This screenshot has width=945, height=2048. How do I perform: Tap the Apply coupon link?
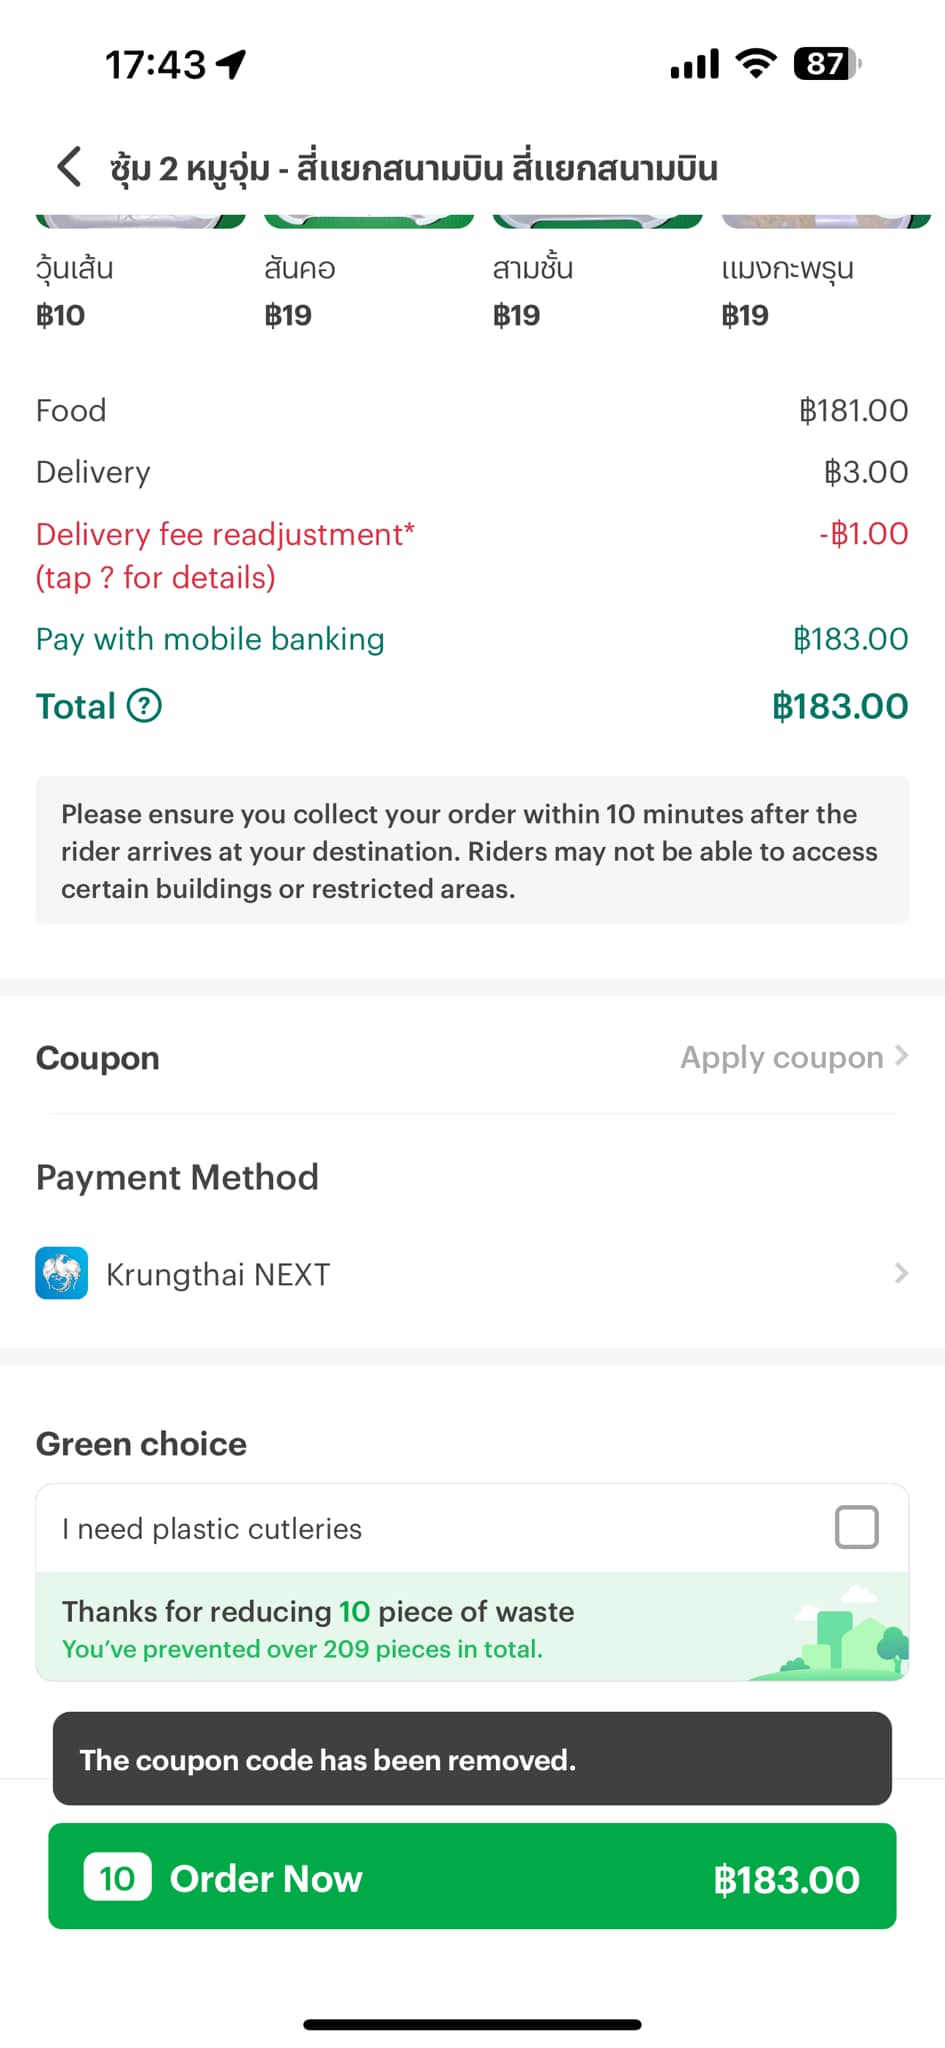pyautogui.click(x=782, y=1057)
